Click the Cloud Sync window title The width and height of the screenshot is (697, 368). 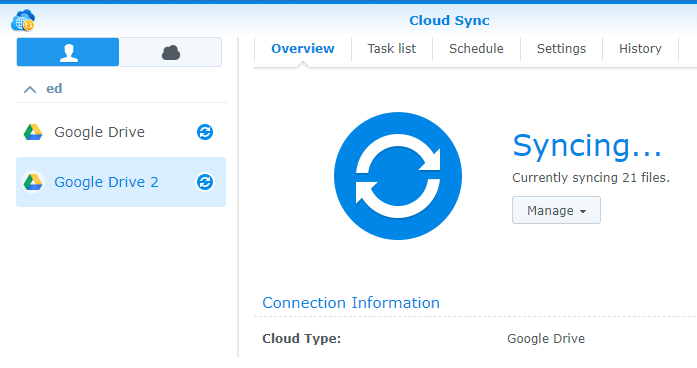tap(449, 20)
